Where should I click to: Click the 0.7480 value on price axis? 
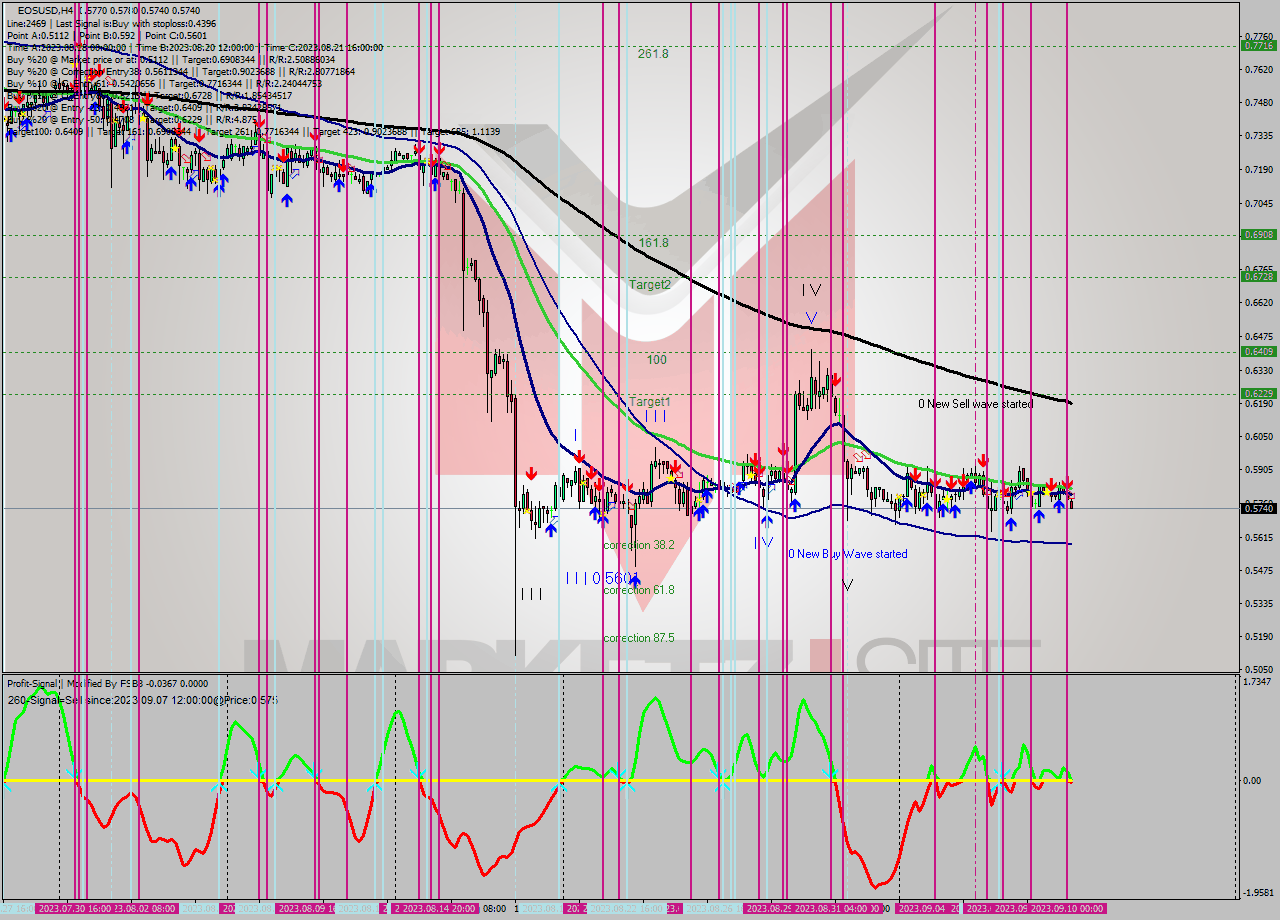click(1258, 102)
